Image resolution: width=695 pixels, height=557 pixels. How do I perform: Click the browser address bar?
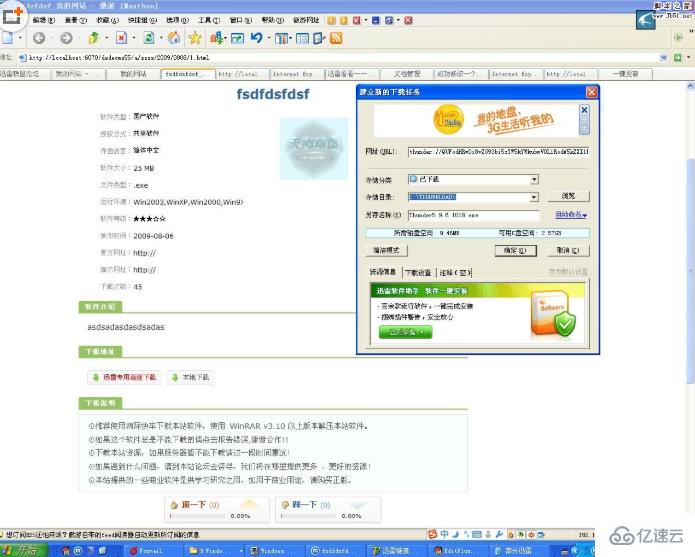click(x=344, y=58)
